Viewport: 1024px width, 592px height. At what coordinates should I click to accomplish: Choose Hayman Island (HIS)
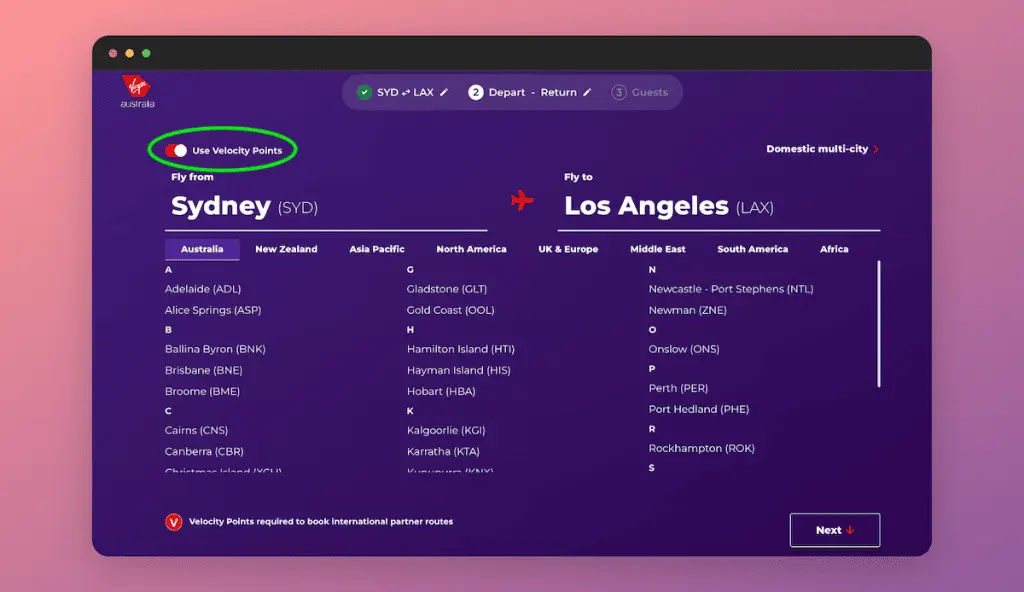coord(458,370)
